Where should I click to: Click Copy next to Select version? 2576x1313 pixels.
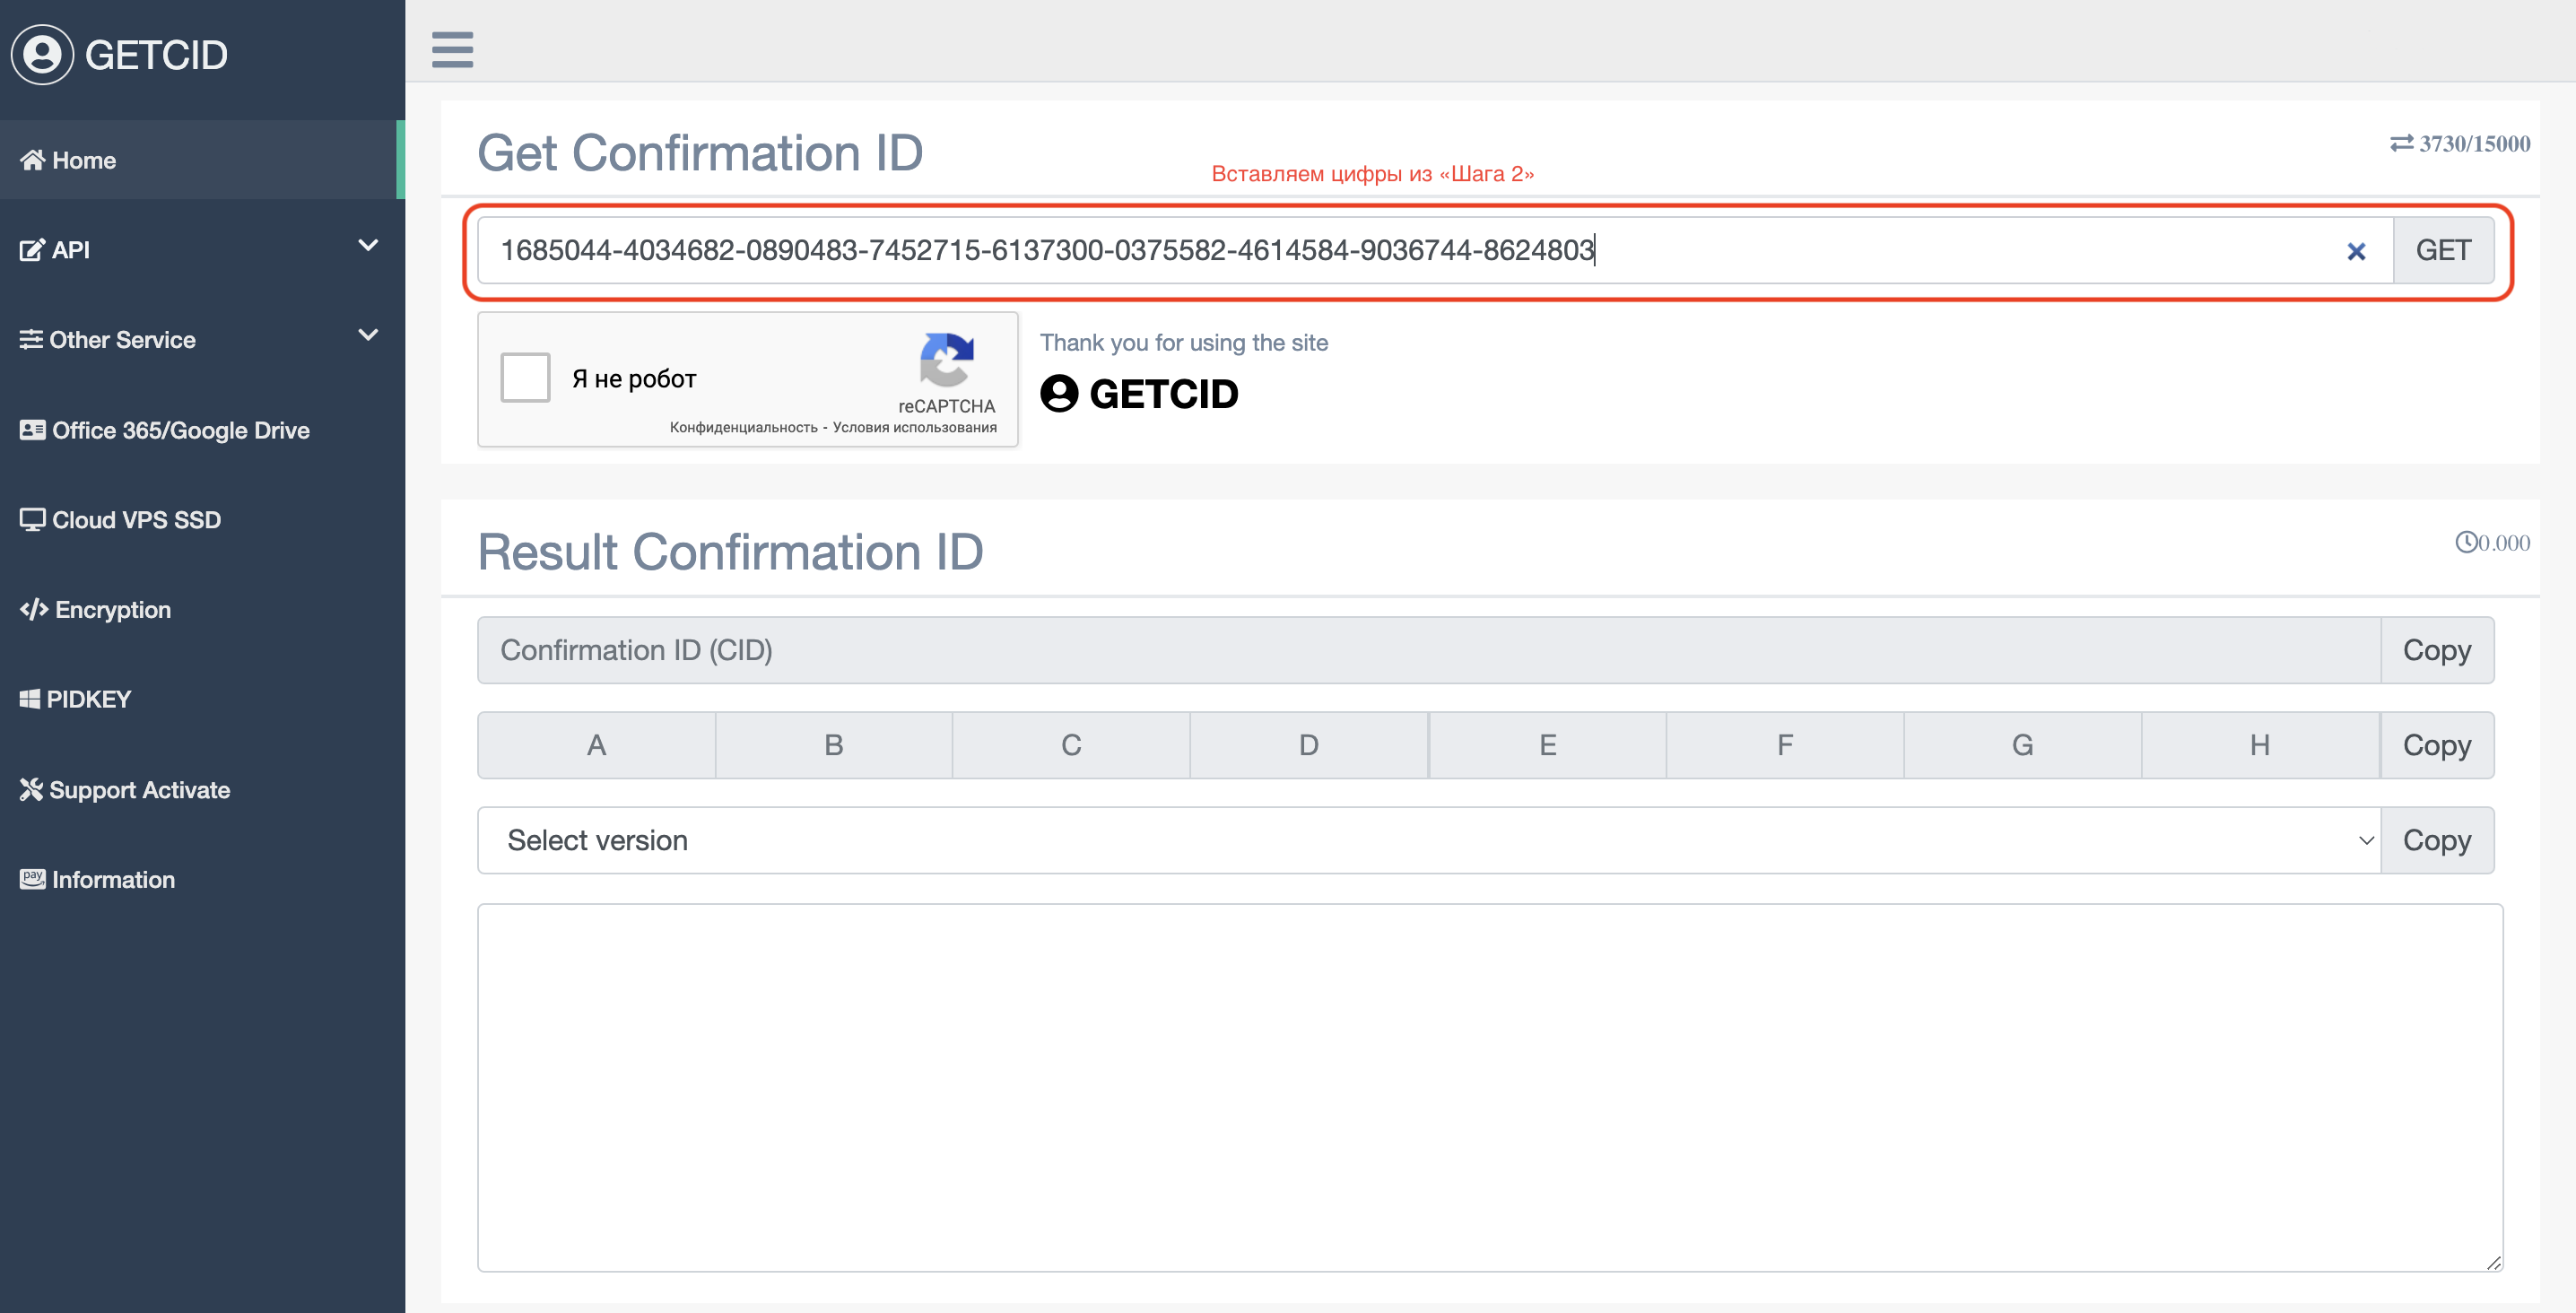click(2437, 840)
